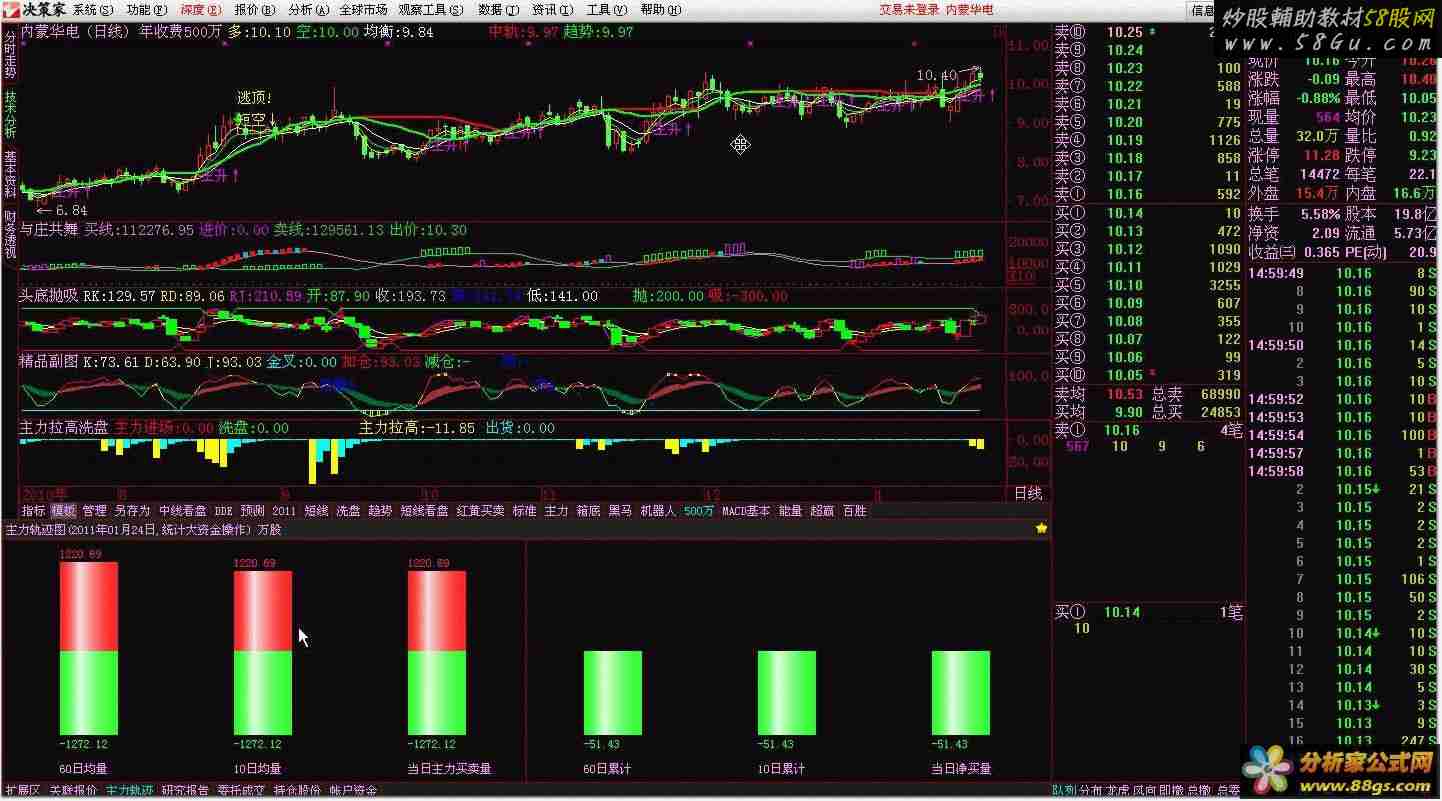
Task: Switch to 研究报告 bottom tab
Action: (185, 791)
